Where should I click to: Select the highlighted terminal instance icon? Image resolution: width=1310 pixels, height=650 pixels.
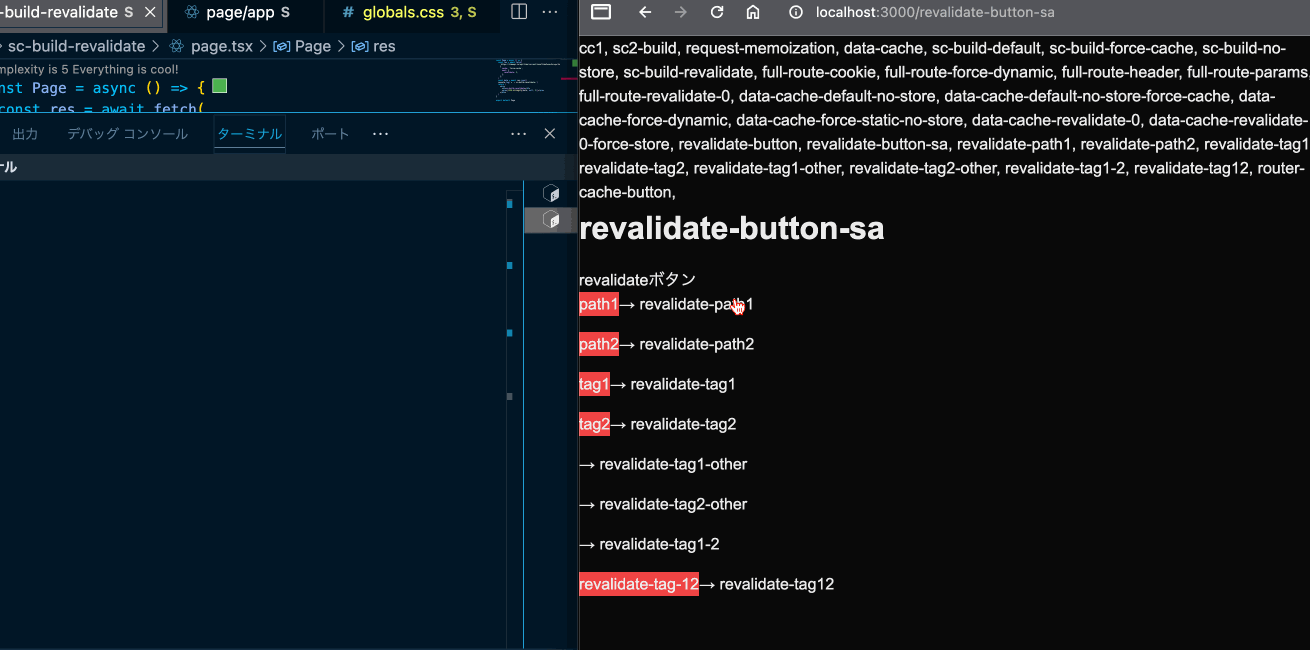coord(550,219)
